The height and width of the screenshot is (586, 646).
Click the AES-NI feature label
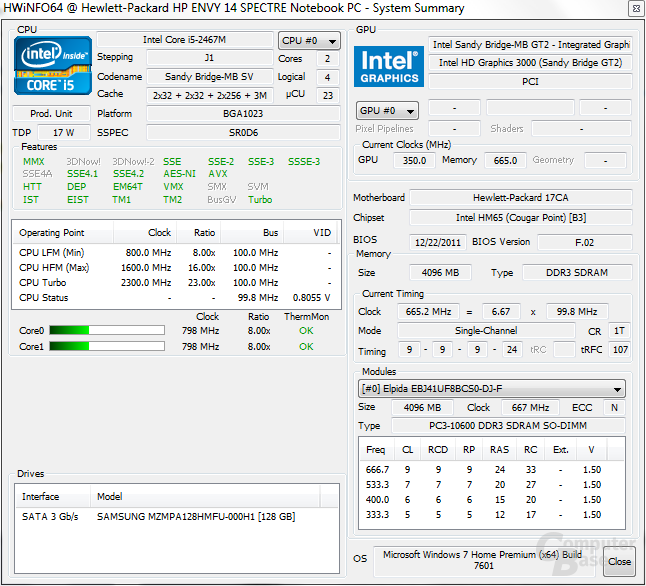click(x=179, y=174)
